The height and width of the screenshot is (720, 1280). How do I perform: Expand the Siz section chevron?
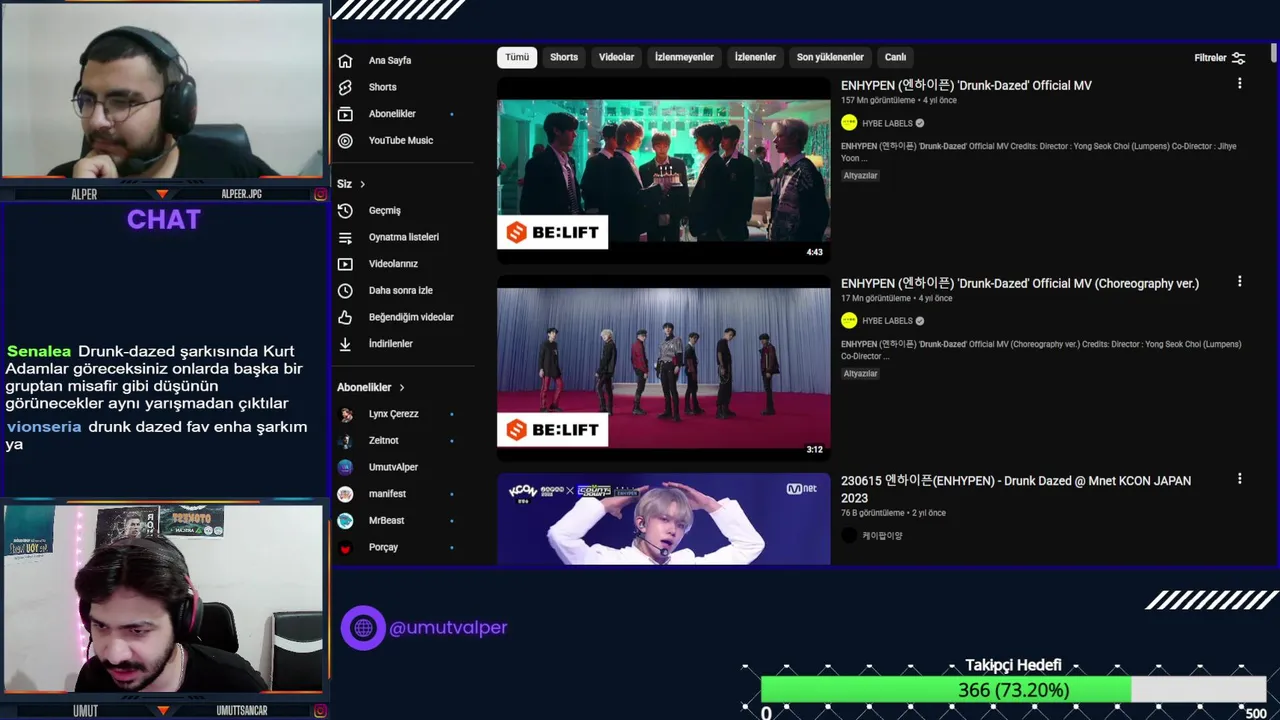(362, 184)
